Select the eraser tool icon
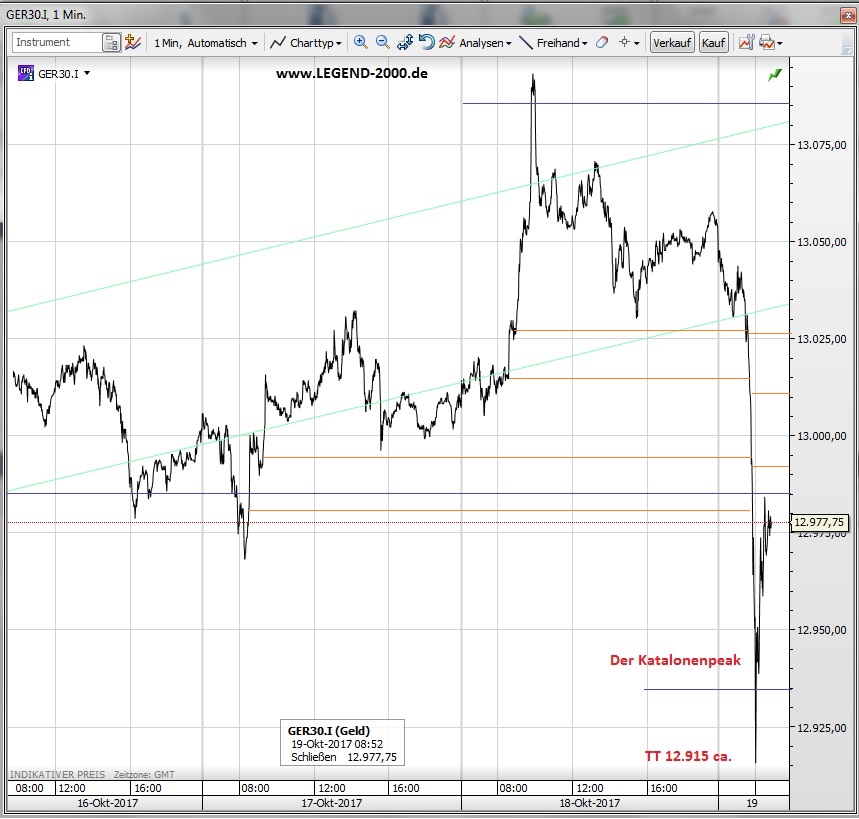Viewport: 859px width, 819px height. [x=601, y=43]
